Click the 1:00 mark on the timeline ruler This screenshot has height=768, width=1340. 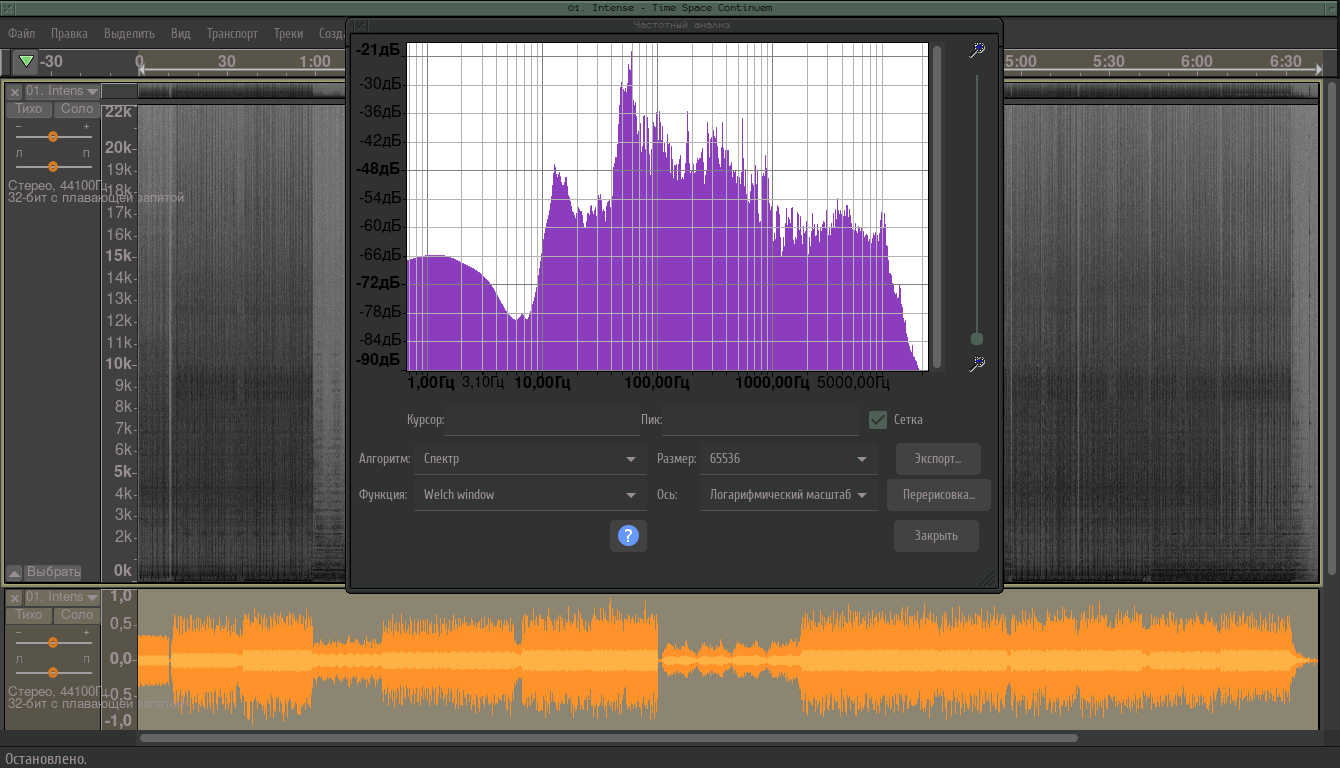click(315, 62)
